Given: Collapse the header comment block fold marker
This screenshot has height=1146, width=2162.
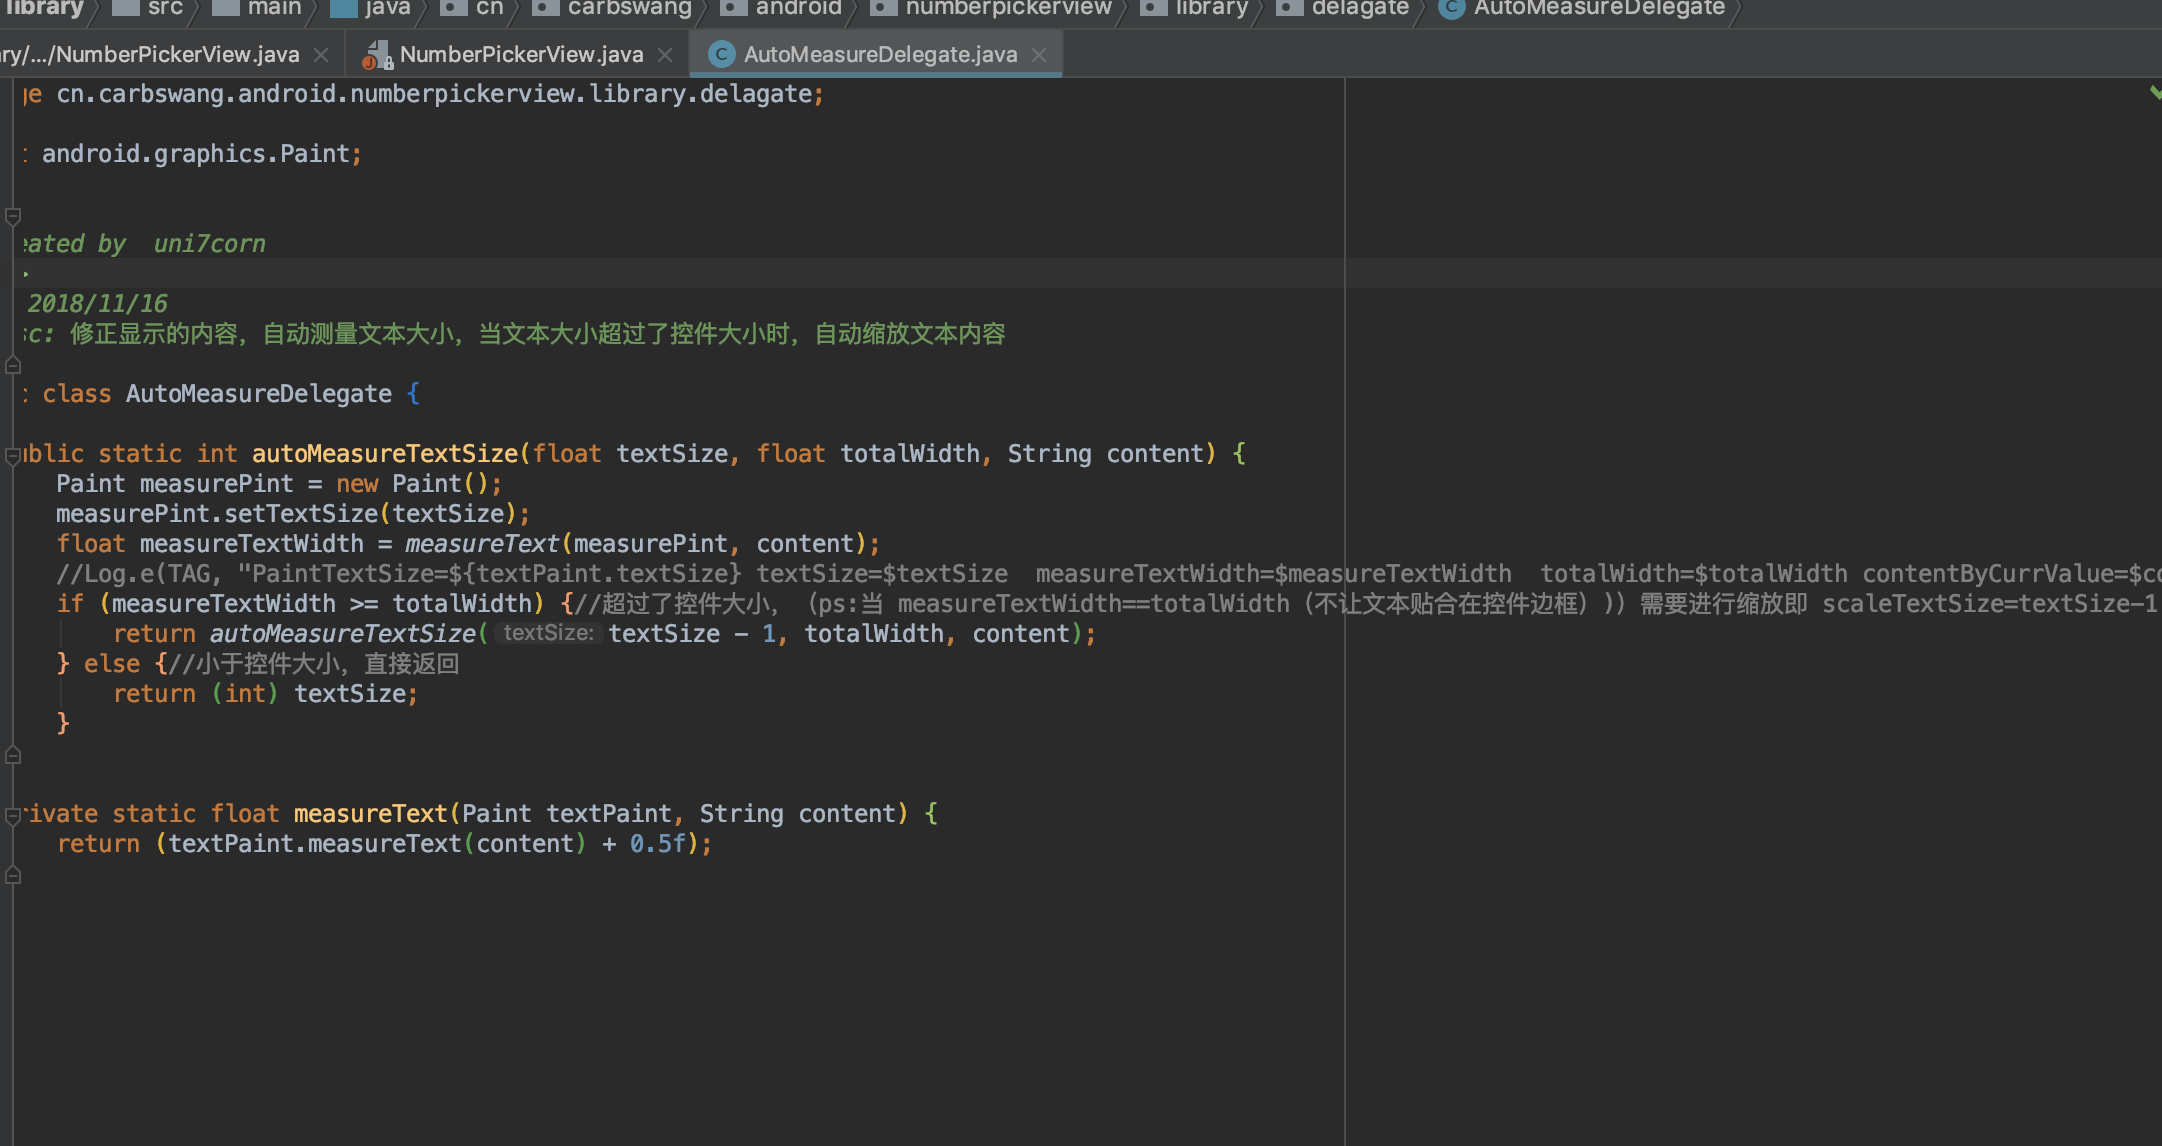Looking at the screenshot, I should (12, 215).
